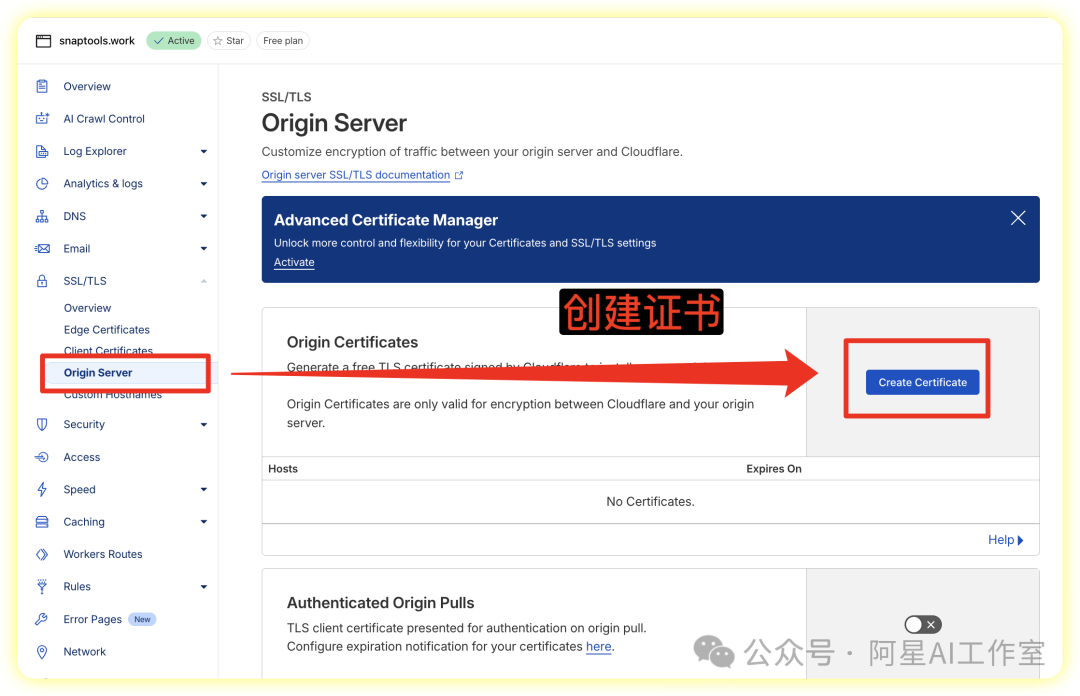Click the Overview sidebar icon
The height and width of the screenshot is (696, 1080).
click(42, 87)
